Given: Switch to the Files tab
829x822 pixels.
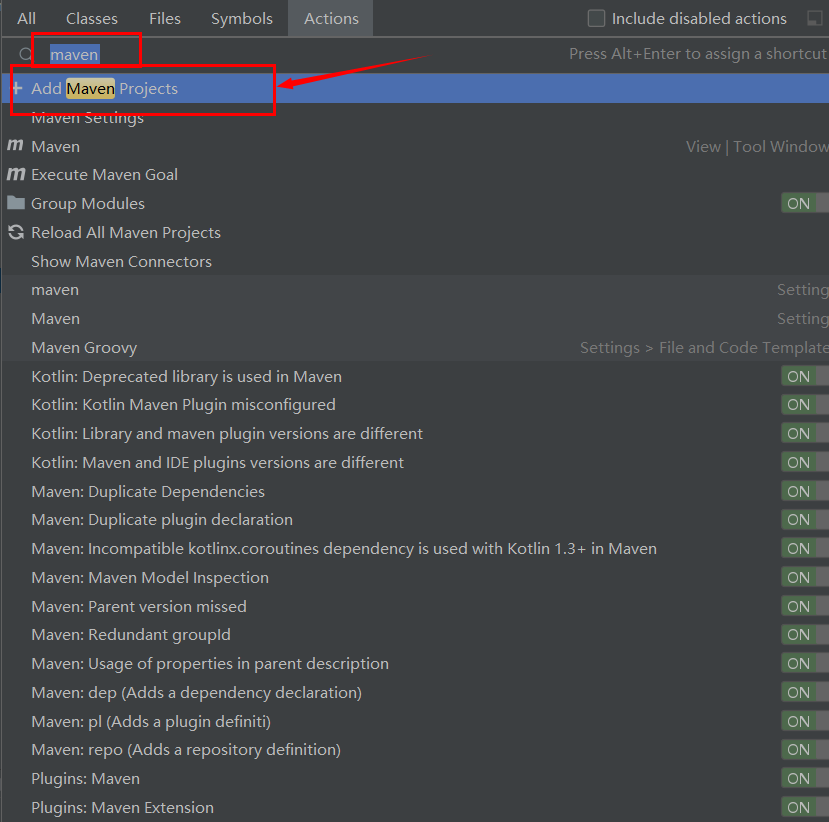Looking at the screenshot, I should (x=164, y=19).
